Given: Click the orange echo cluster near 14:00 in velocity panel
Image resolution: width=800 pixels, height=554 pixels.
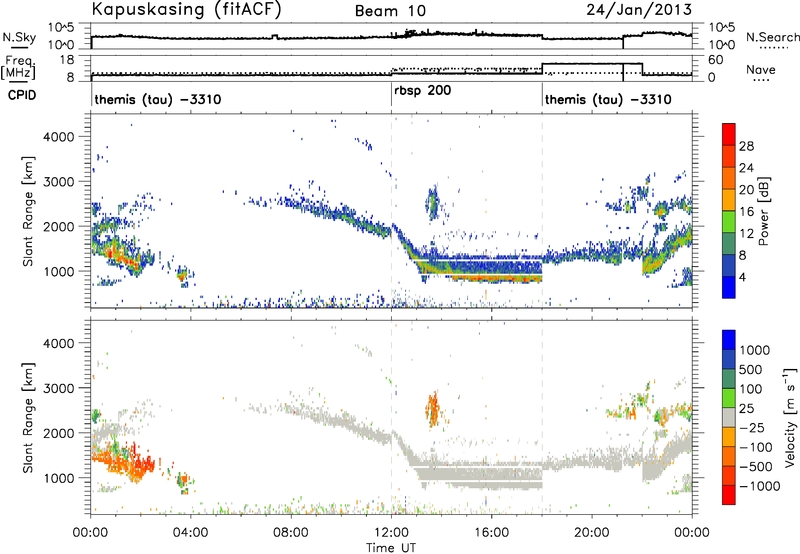Looking at the screenshot, I should (433, 409).
